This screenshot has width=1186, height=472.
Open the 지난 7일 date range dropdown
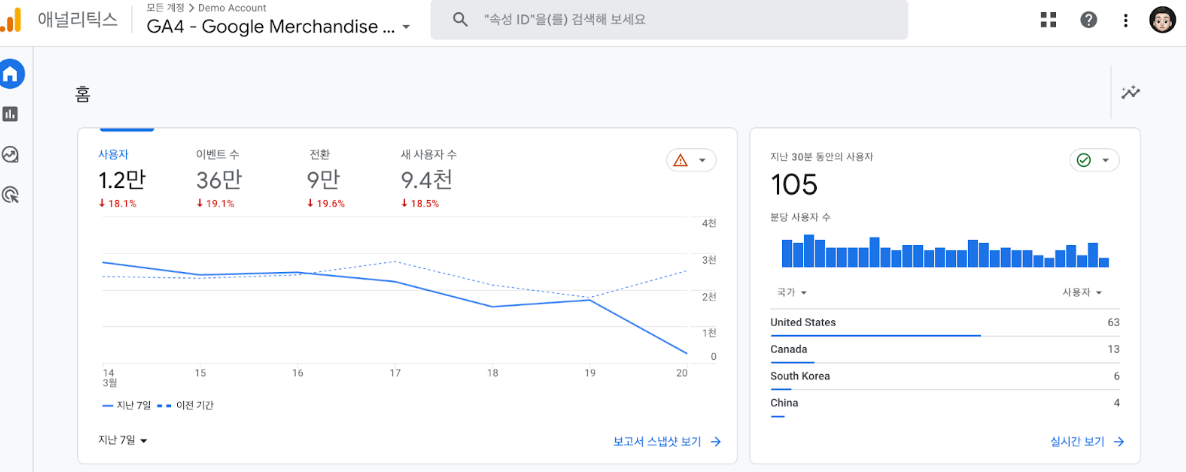[x=123, y=440]
